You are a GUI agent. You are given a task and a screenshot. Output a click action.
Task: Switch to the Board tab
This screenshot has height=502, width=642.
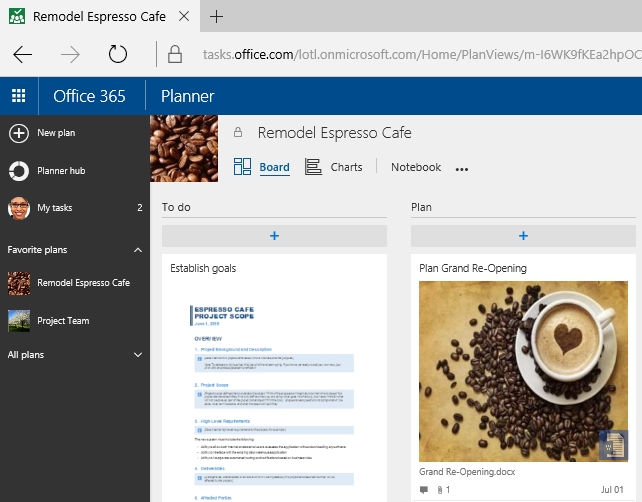(274, 167)
